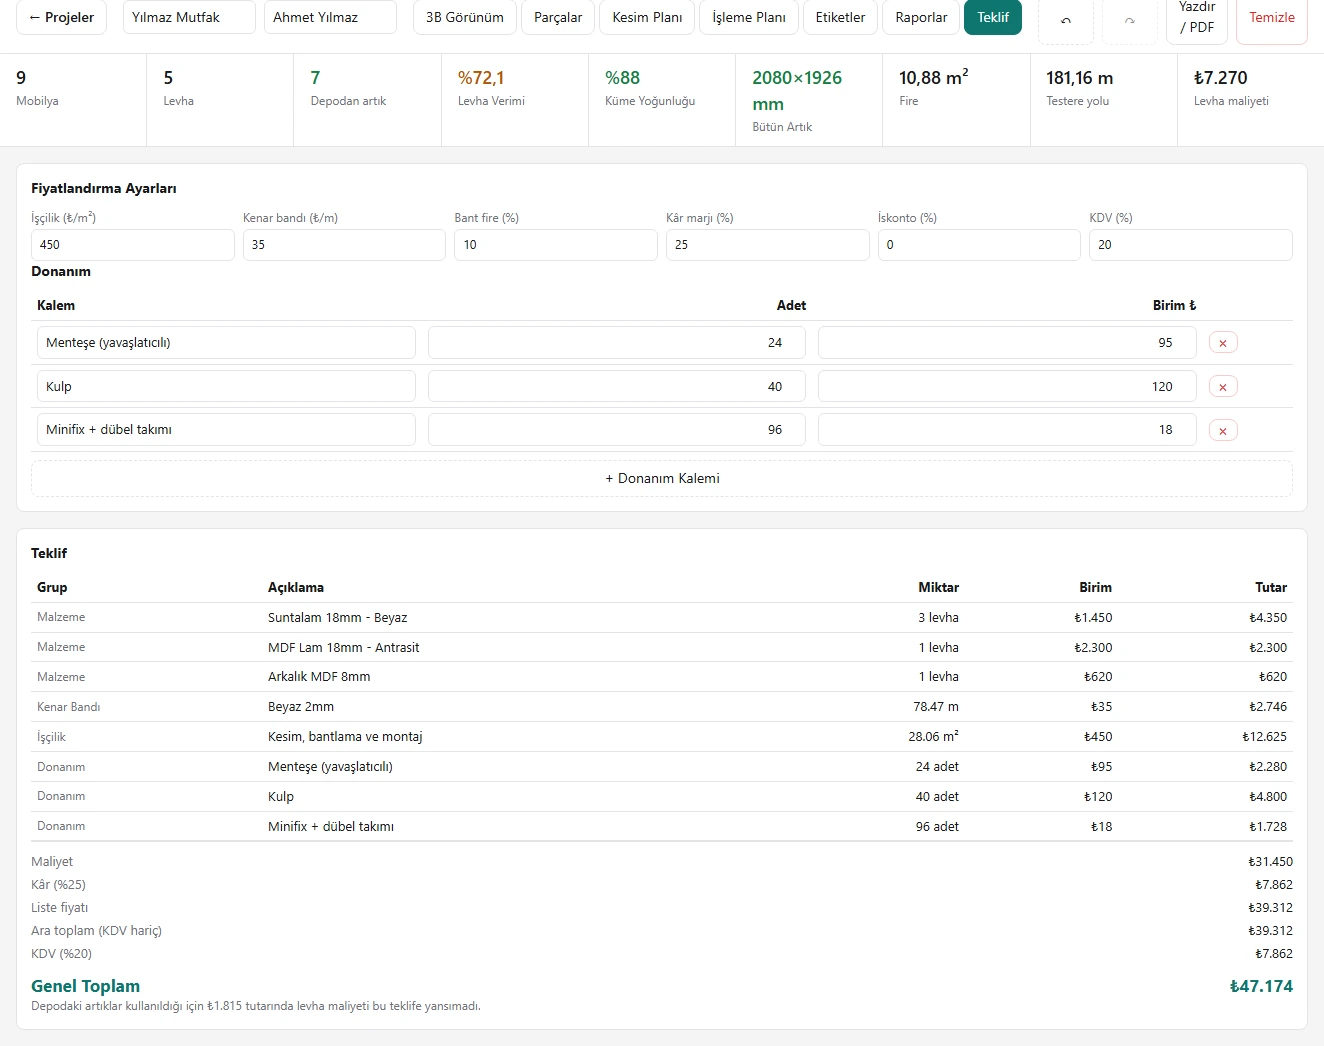Edit the Kulp unit price field 120
This screenshot has width=1324, height=1046.
[x=1007, y=387]
